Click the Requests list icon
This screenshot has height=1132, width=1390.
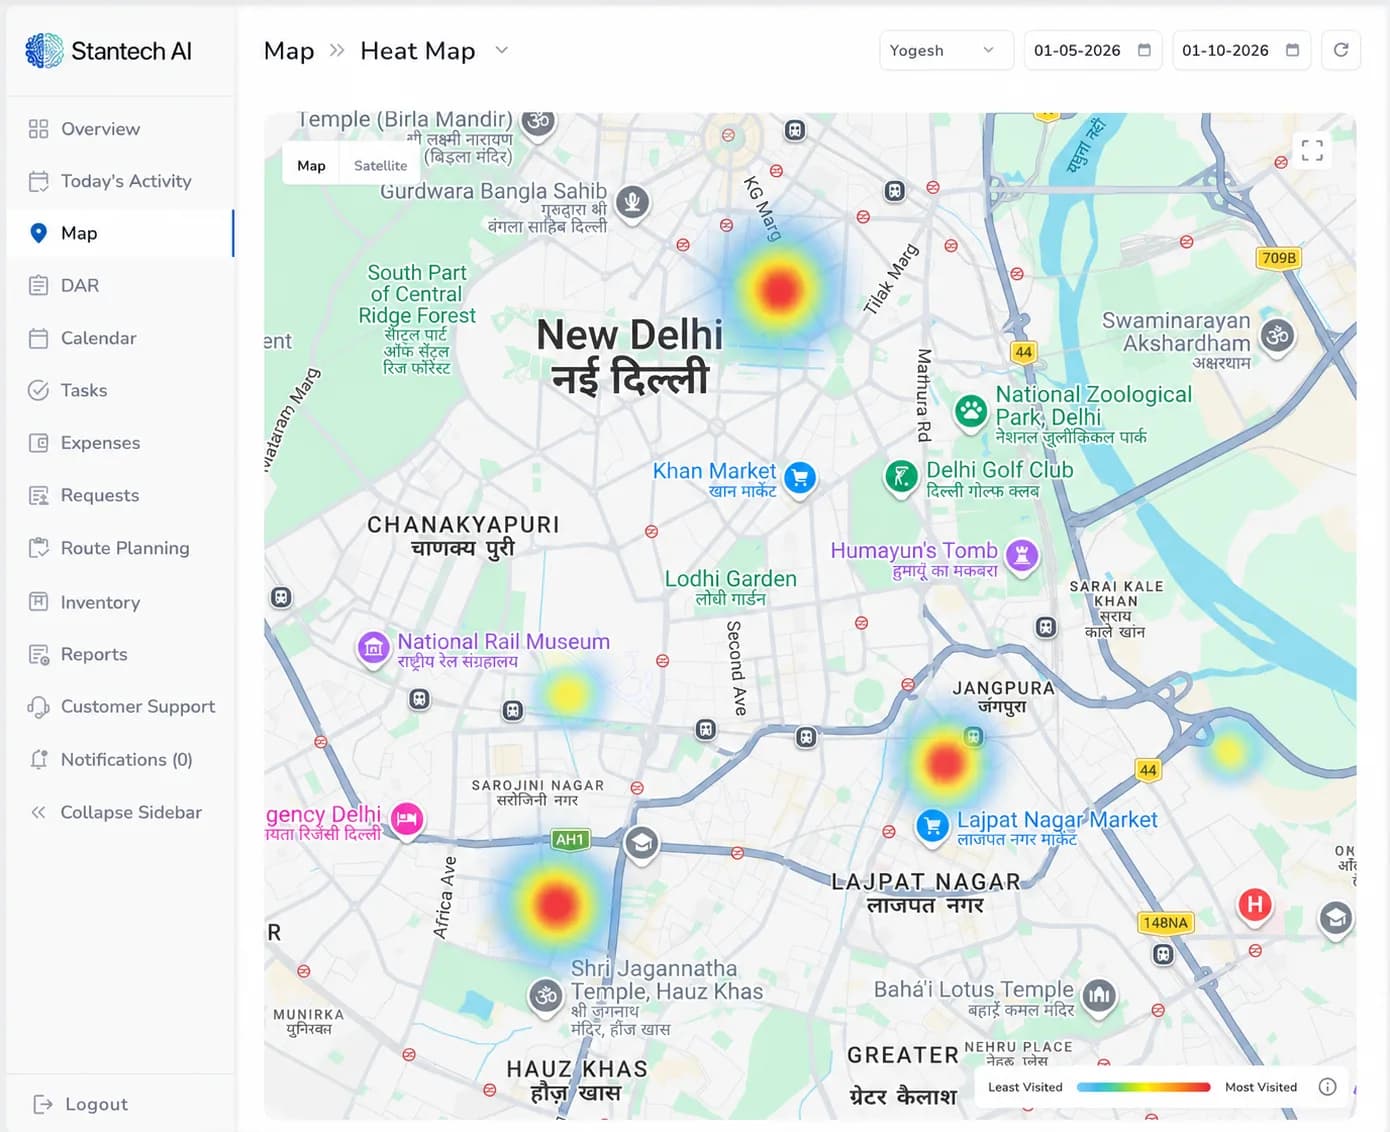[x=39, y=495]
